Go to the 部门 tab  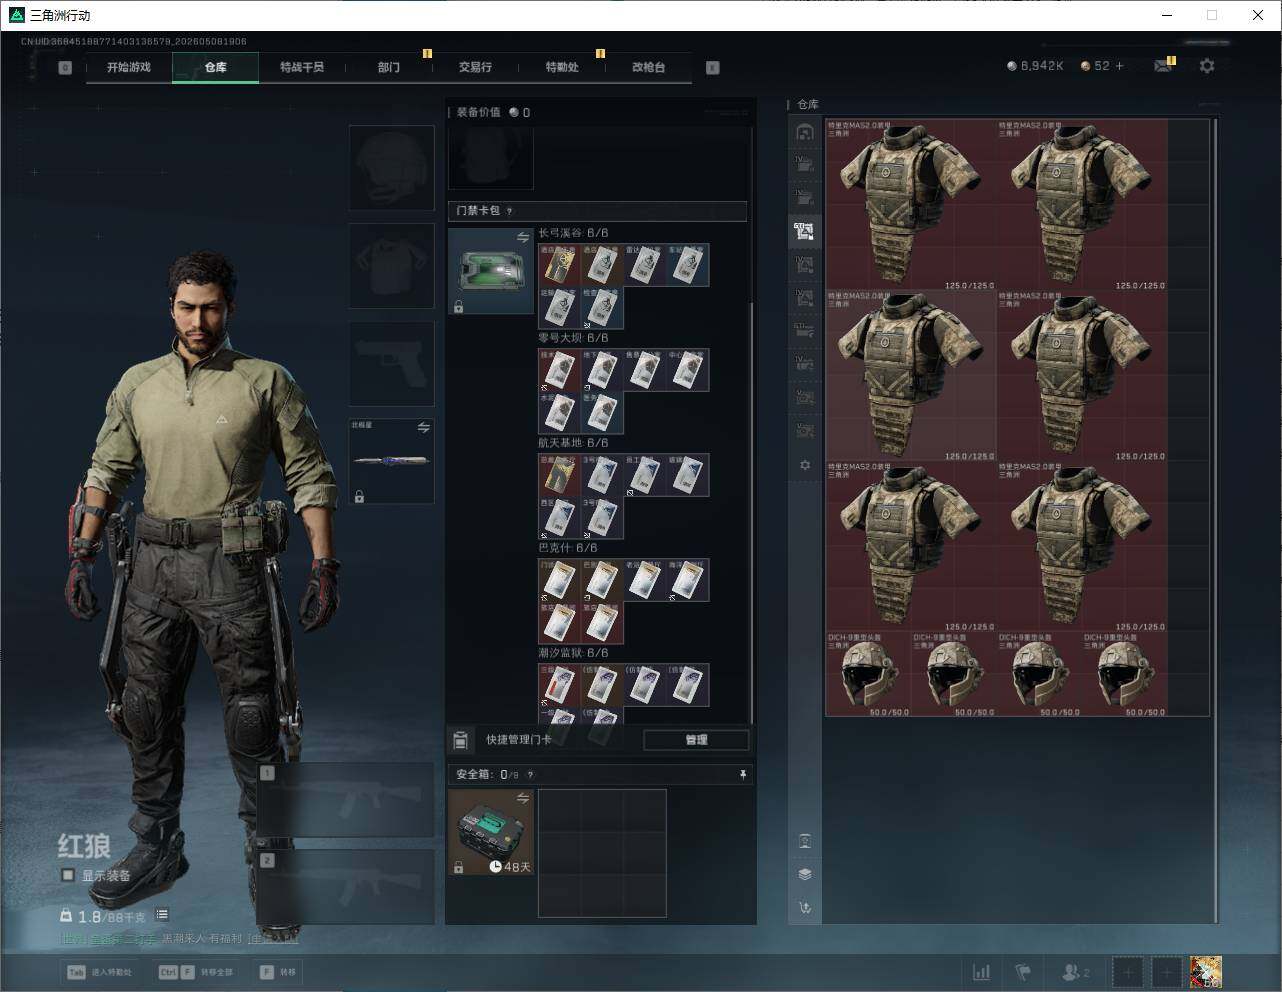pyautogui.click(x=389, y=67)
